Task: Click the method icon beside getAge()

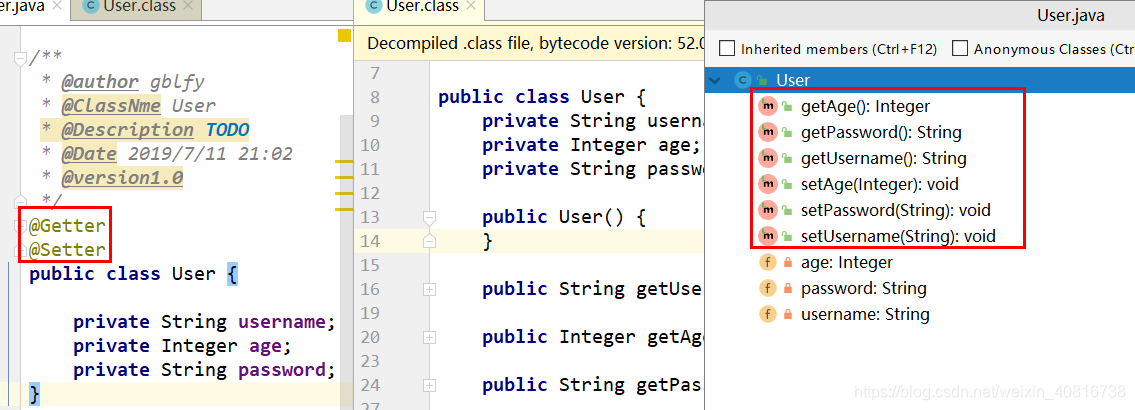Action: coord(767,106)
